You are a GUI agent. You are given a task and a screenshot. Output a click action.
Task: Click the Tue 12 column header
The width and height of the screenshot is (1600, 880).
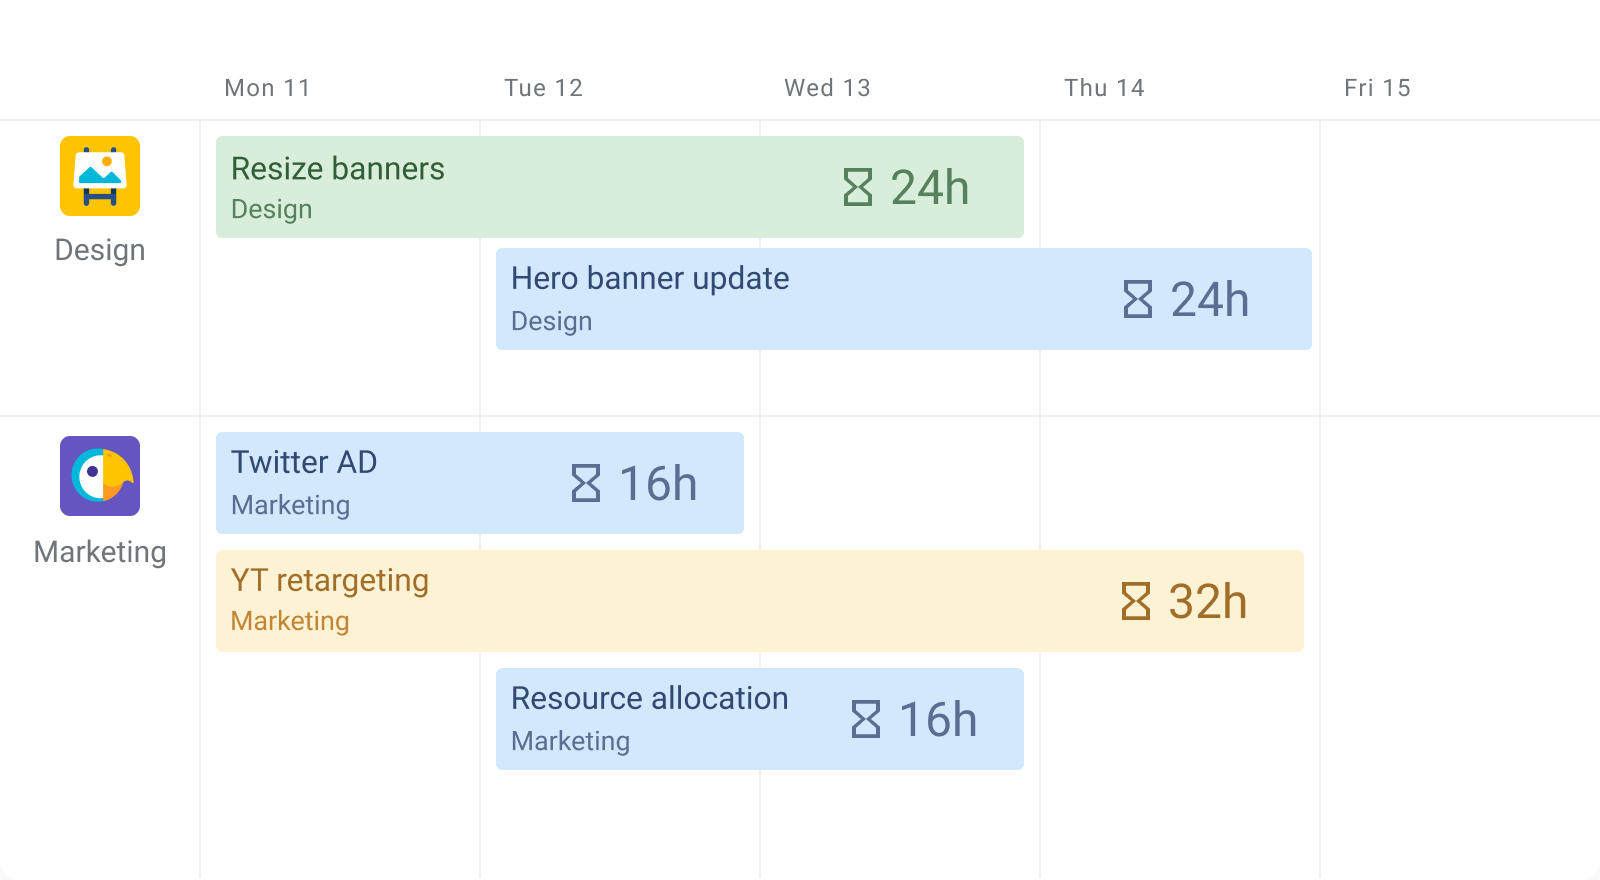coord(543,88)
